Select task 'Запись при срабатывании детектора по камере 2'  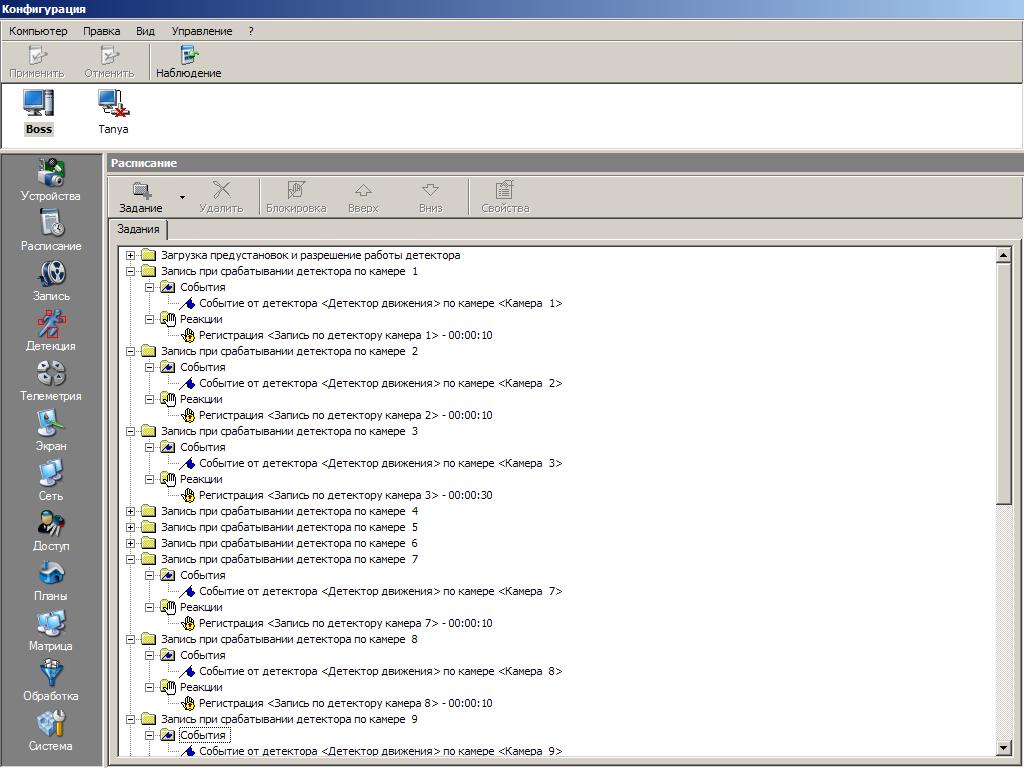289,351
